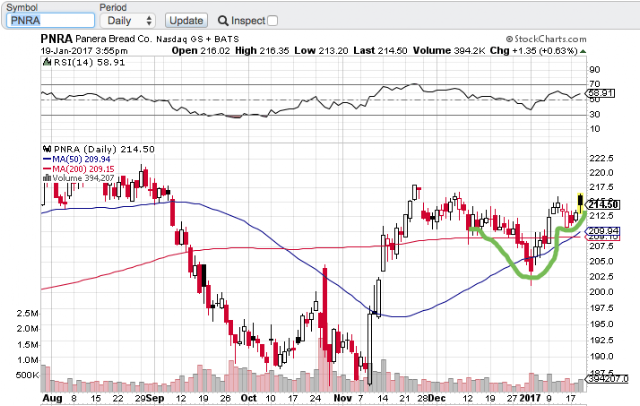Click the 394207.0 volume axis label

[x=608, y=379]
